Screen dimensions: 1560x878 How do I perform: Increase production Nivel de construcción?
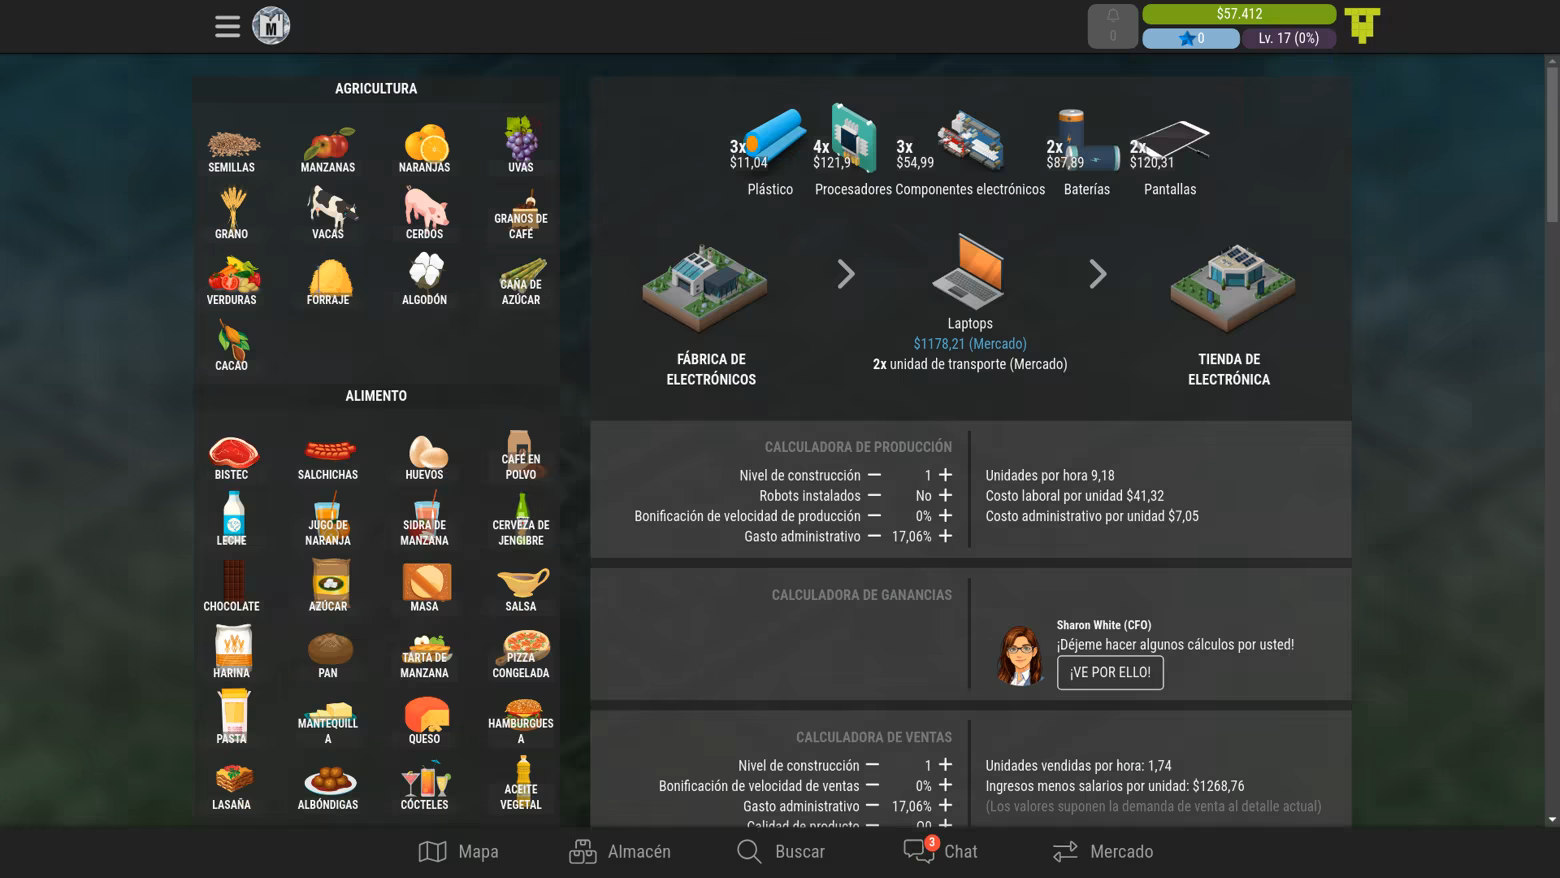(x=945, y=475)
